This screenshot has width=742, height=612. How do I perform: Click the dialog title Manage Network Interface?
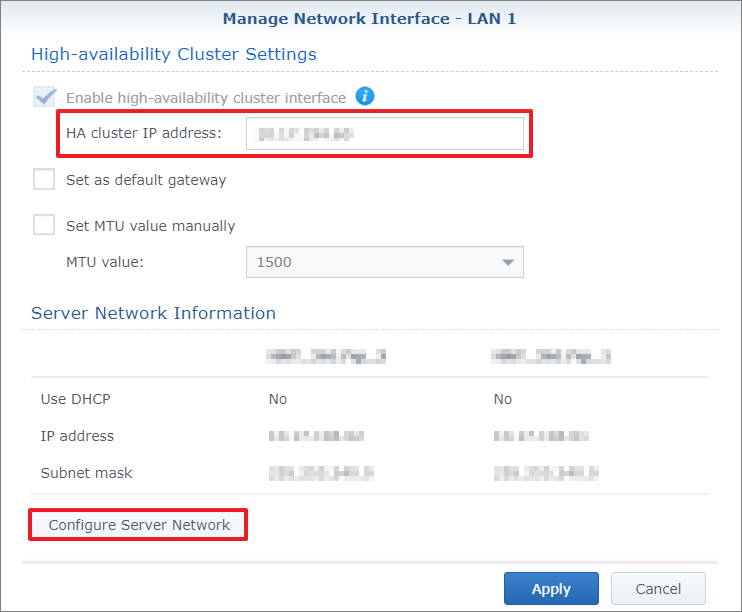tap(369, 18)
